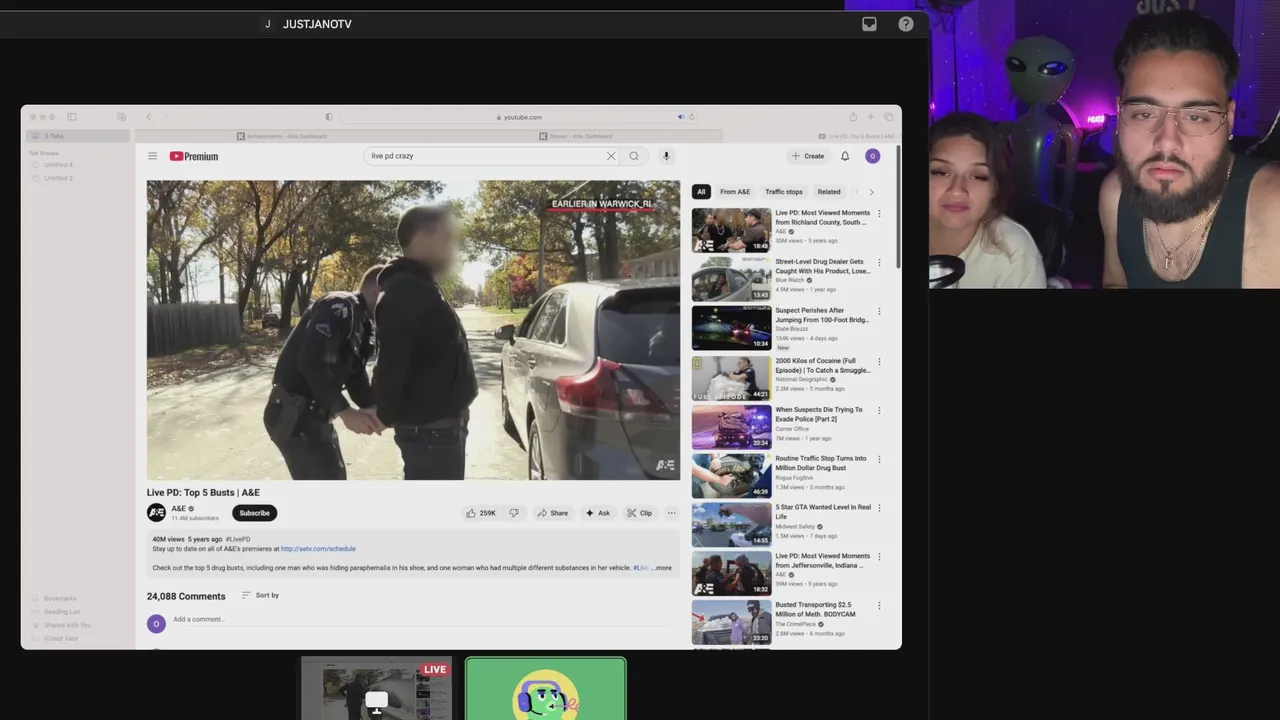Toggle Safari sidebar icon
This screenshot has height=720, width=1280.
click(72, 117)
